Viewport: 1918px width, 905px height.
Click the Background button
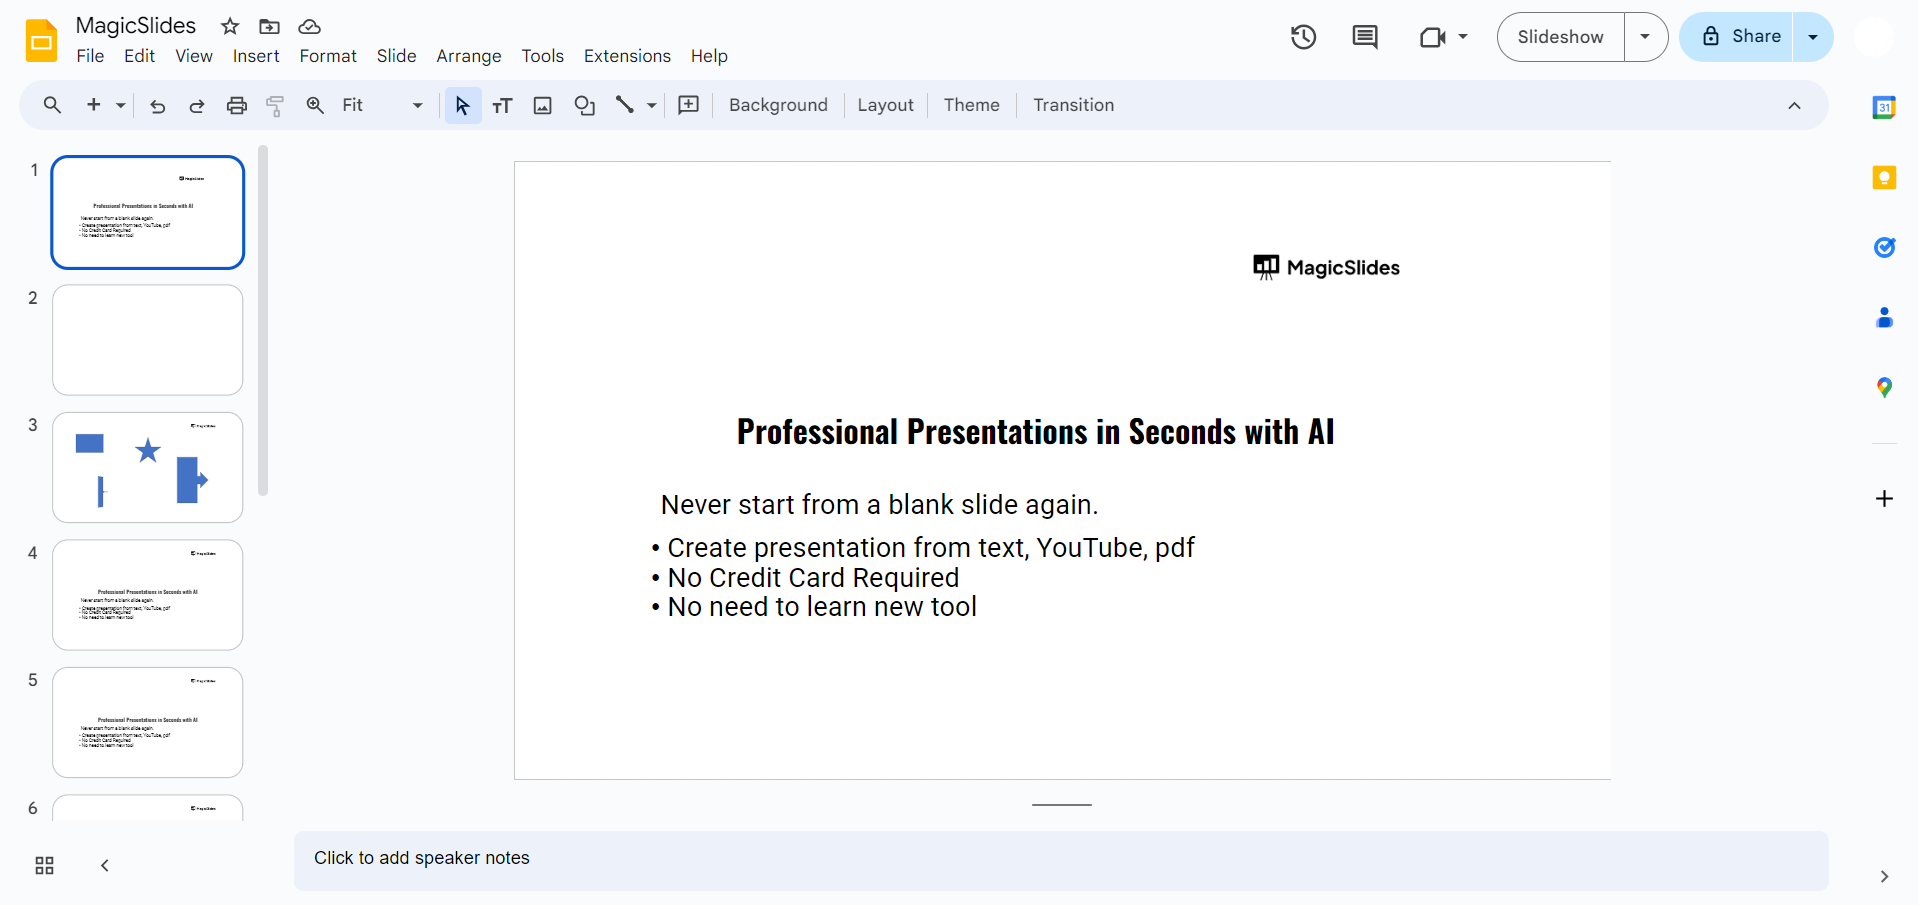click(778, 106)
